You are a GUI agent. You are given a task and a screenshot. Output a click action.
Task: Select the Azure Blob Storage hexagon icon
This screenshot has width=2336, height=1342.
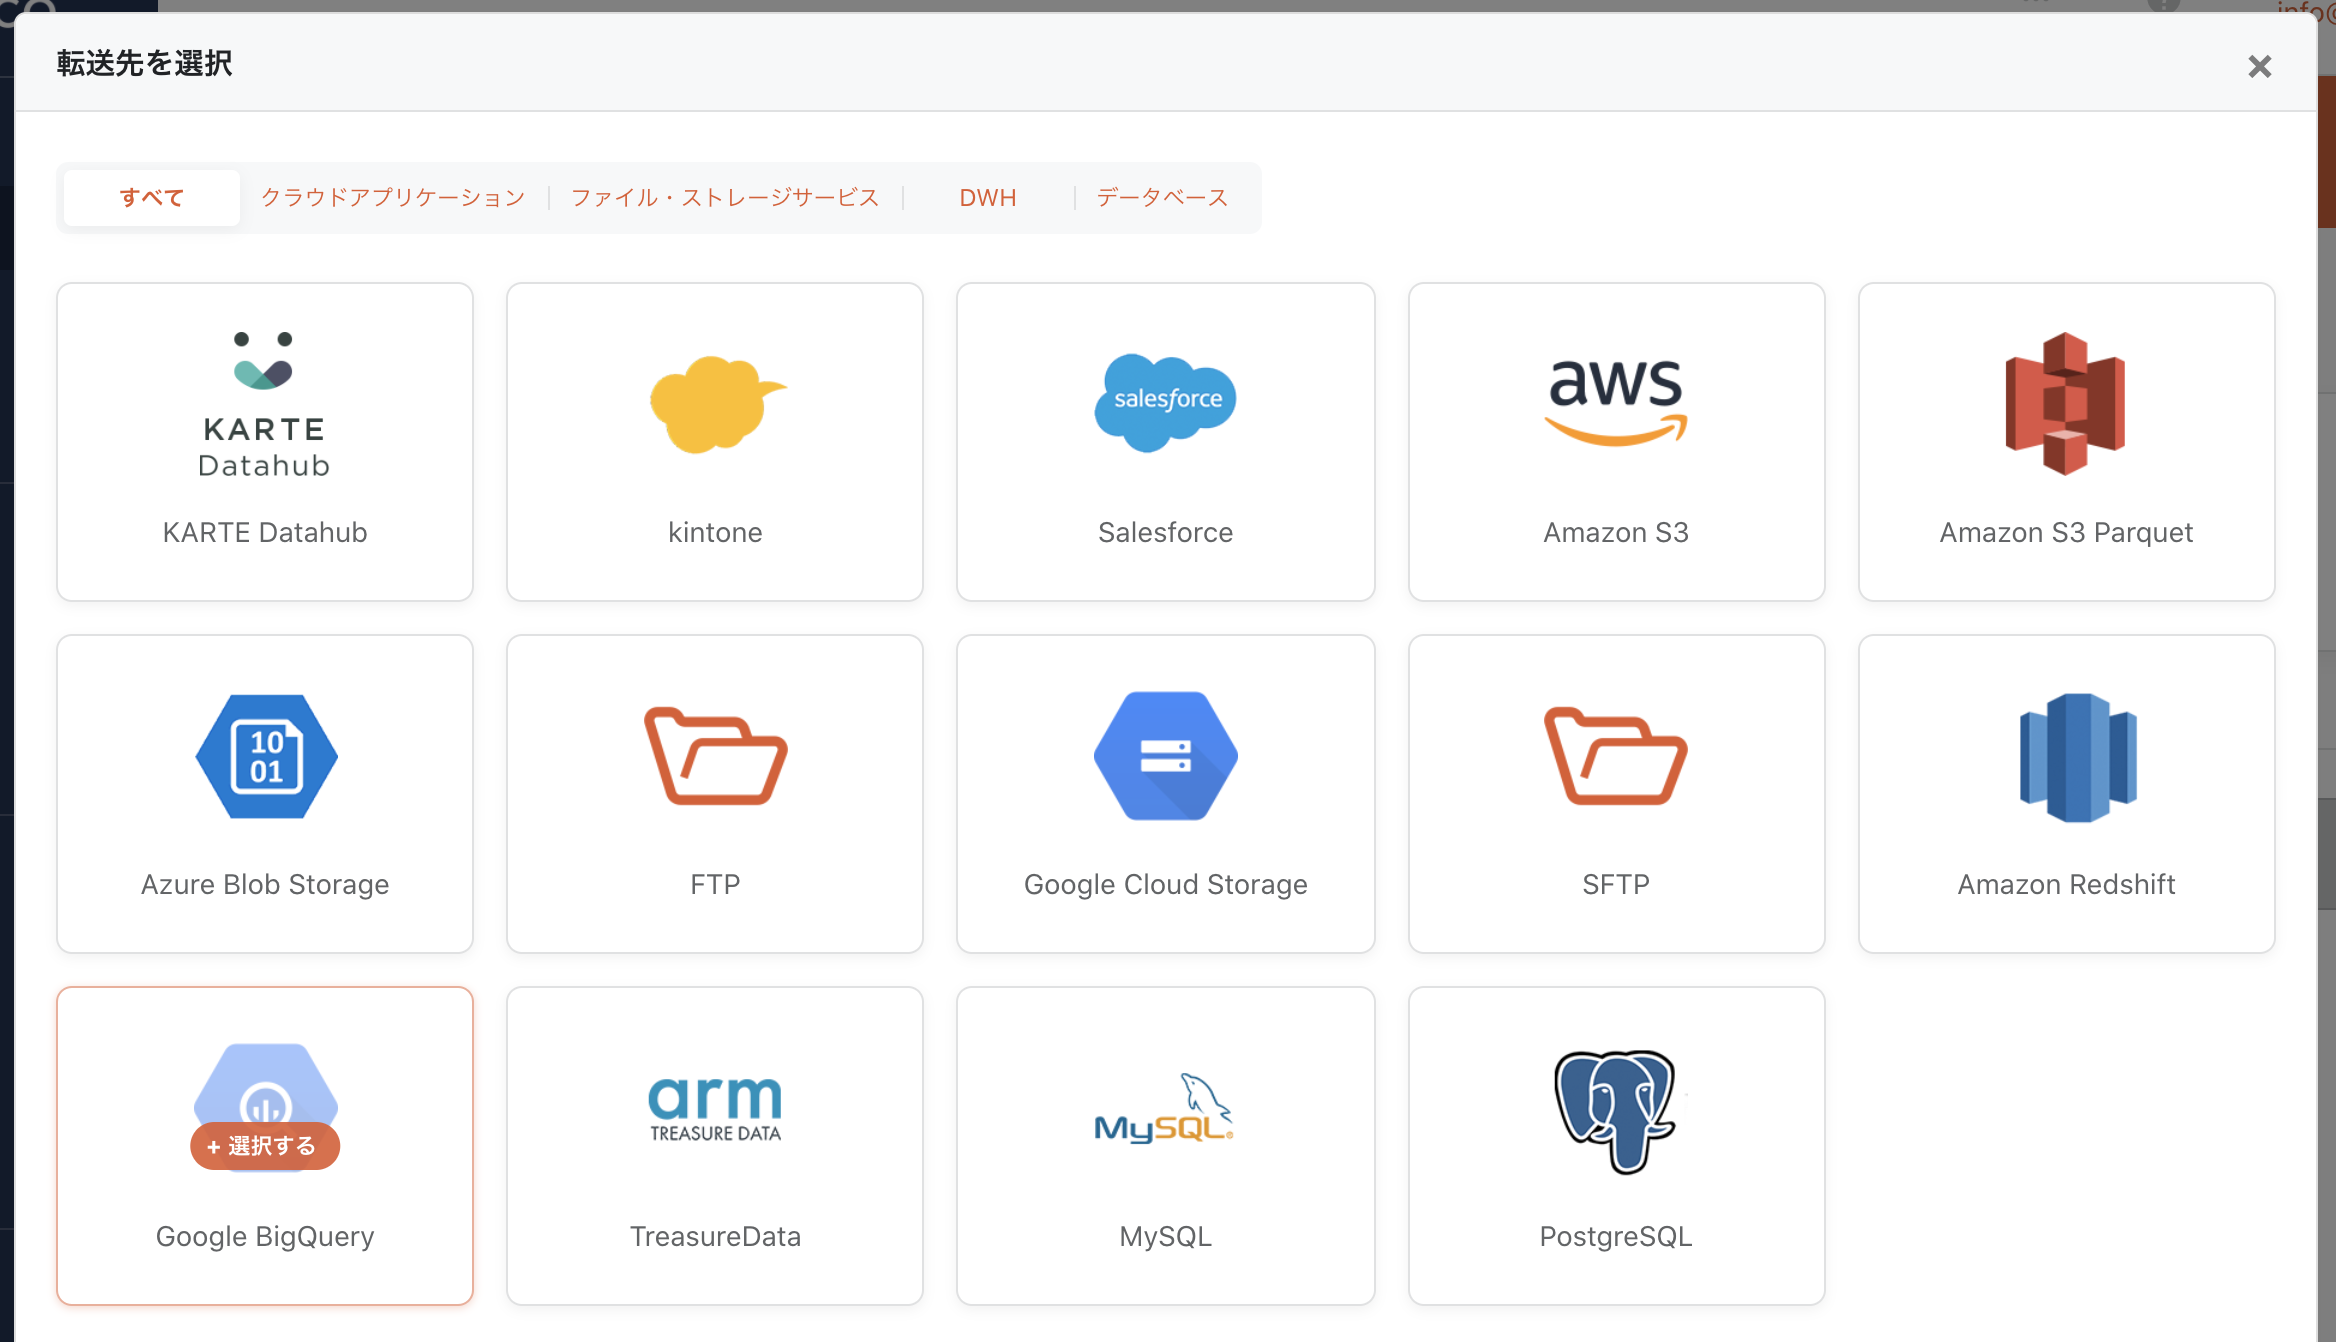point(266,757)
